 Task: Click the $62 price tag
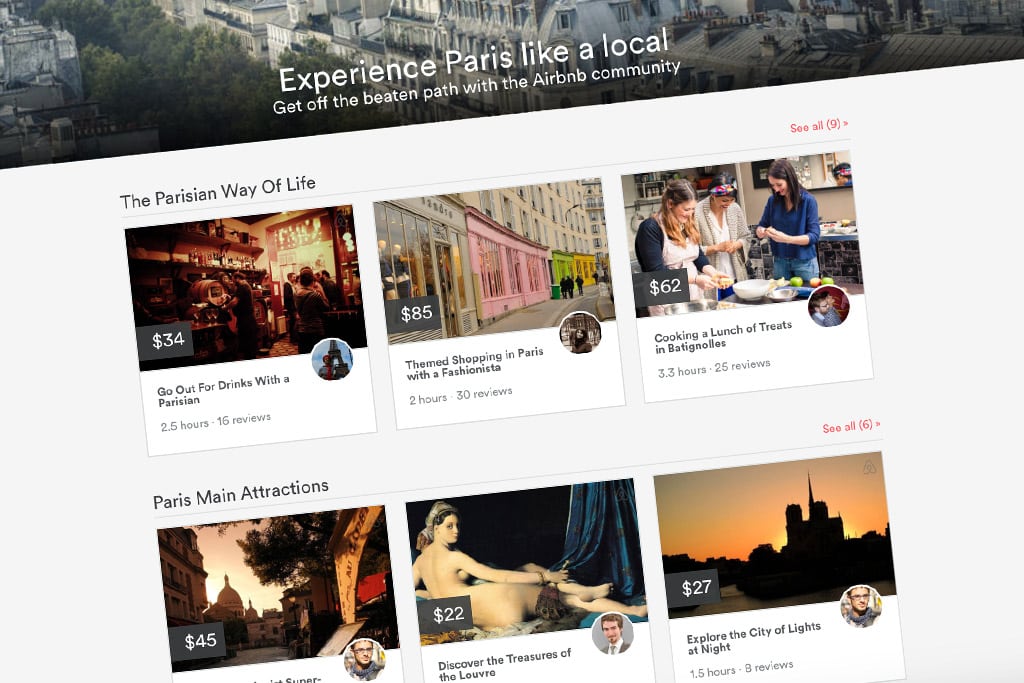coord(663,287)
